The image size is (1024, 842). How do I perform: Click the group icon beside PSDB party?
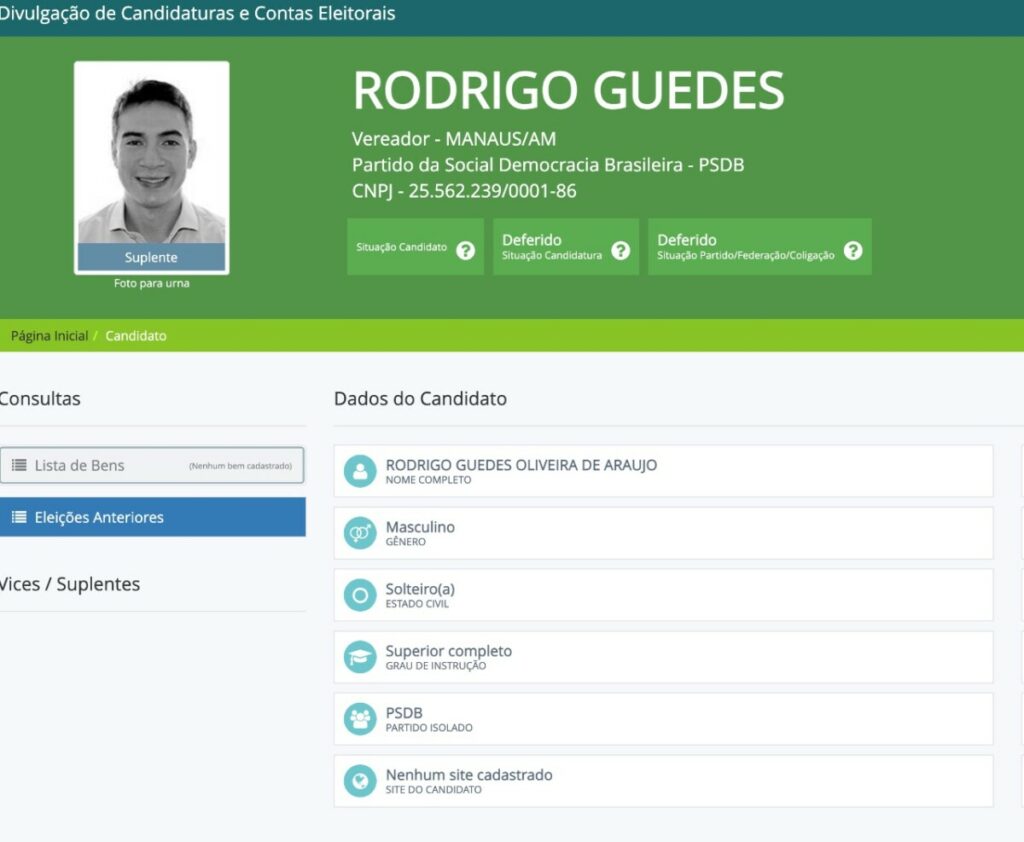360,719
